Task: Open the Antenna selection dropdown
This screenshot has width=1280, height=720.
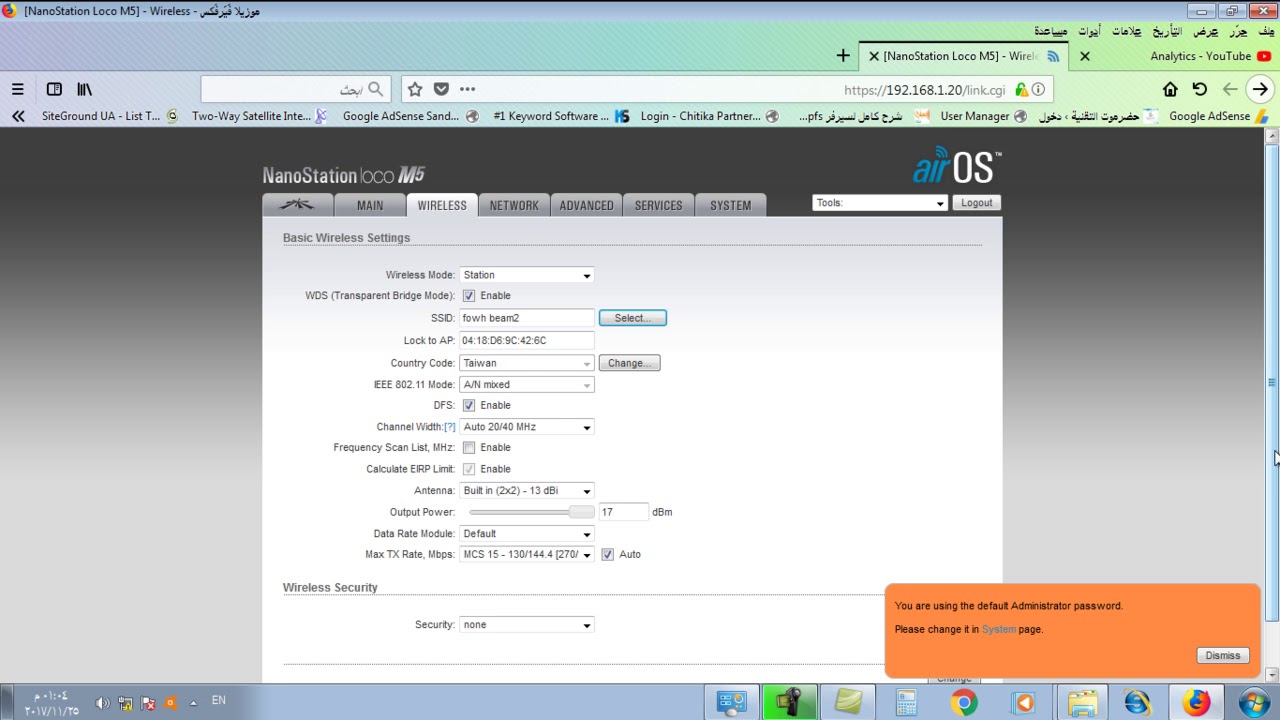Action: (x=527, y=491)
